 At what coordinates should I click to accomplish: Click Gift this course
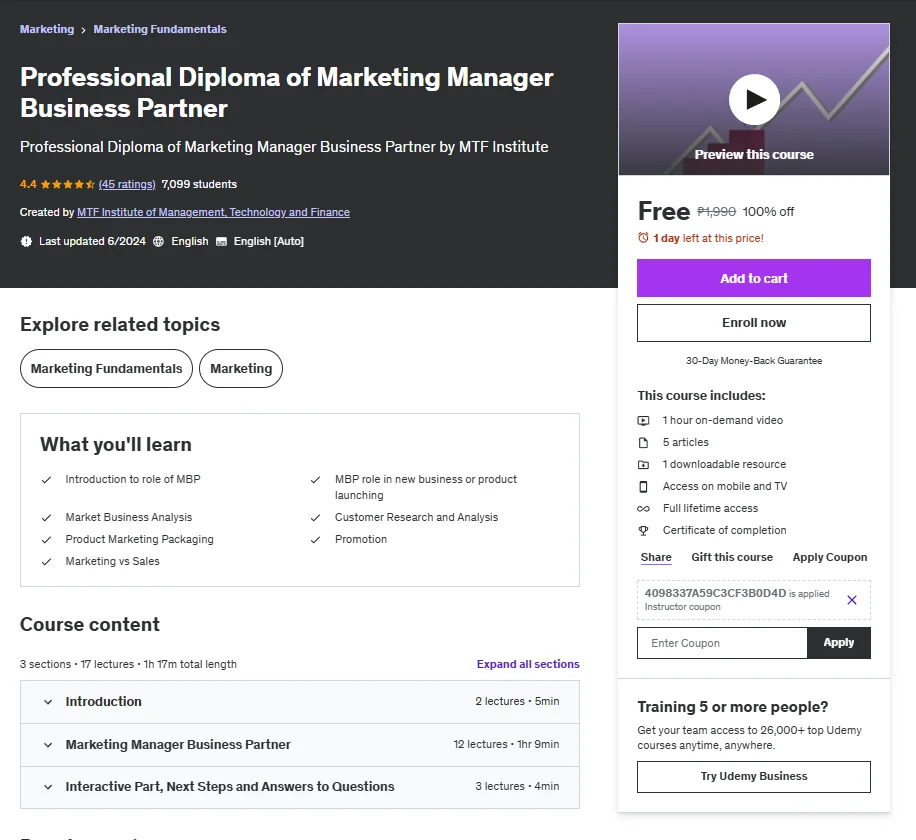point(732,557)
